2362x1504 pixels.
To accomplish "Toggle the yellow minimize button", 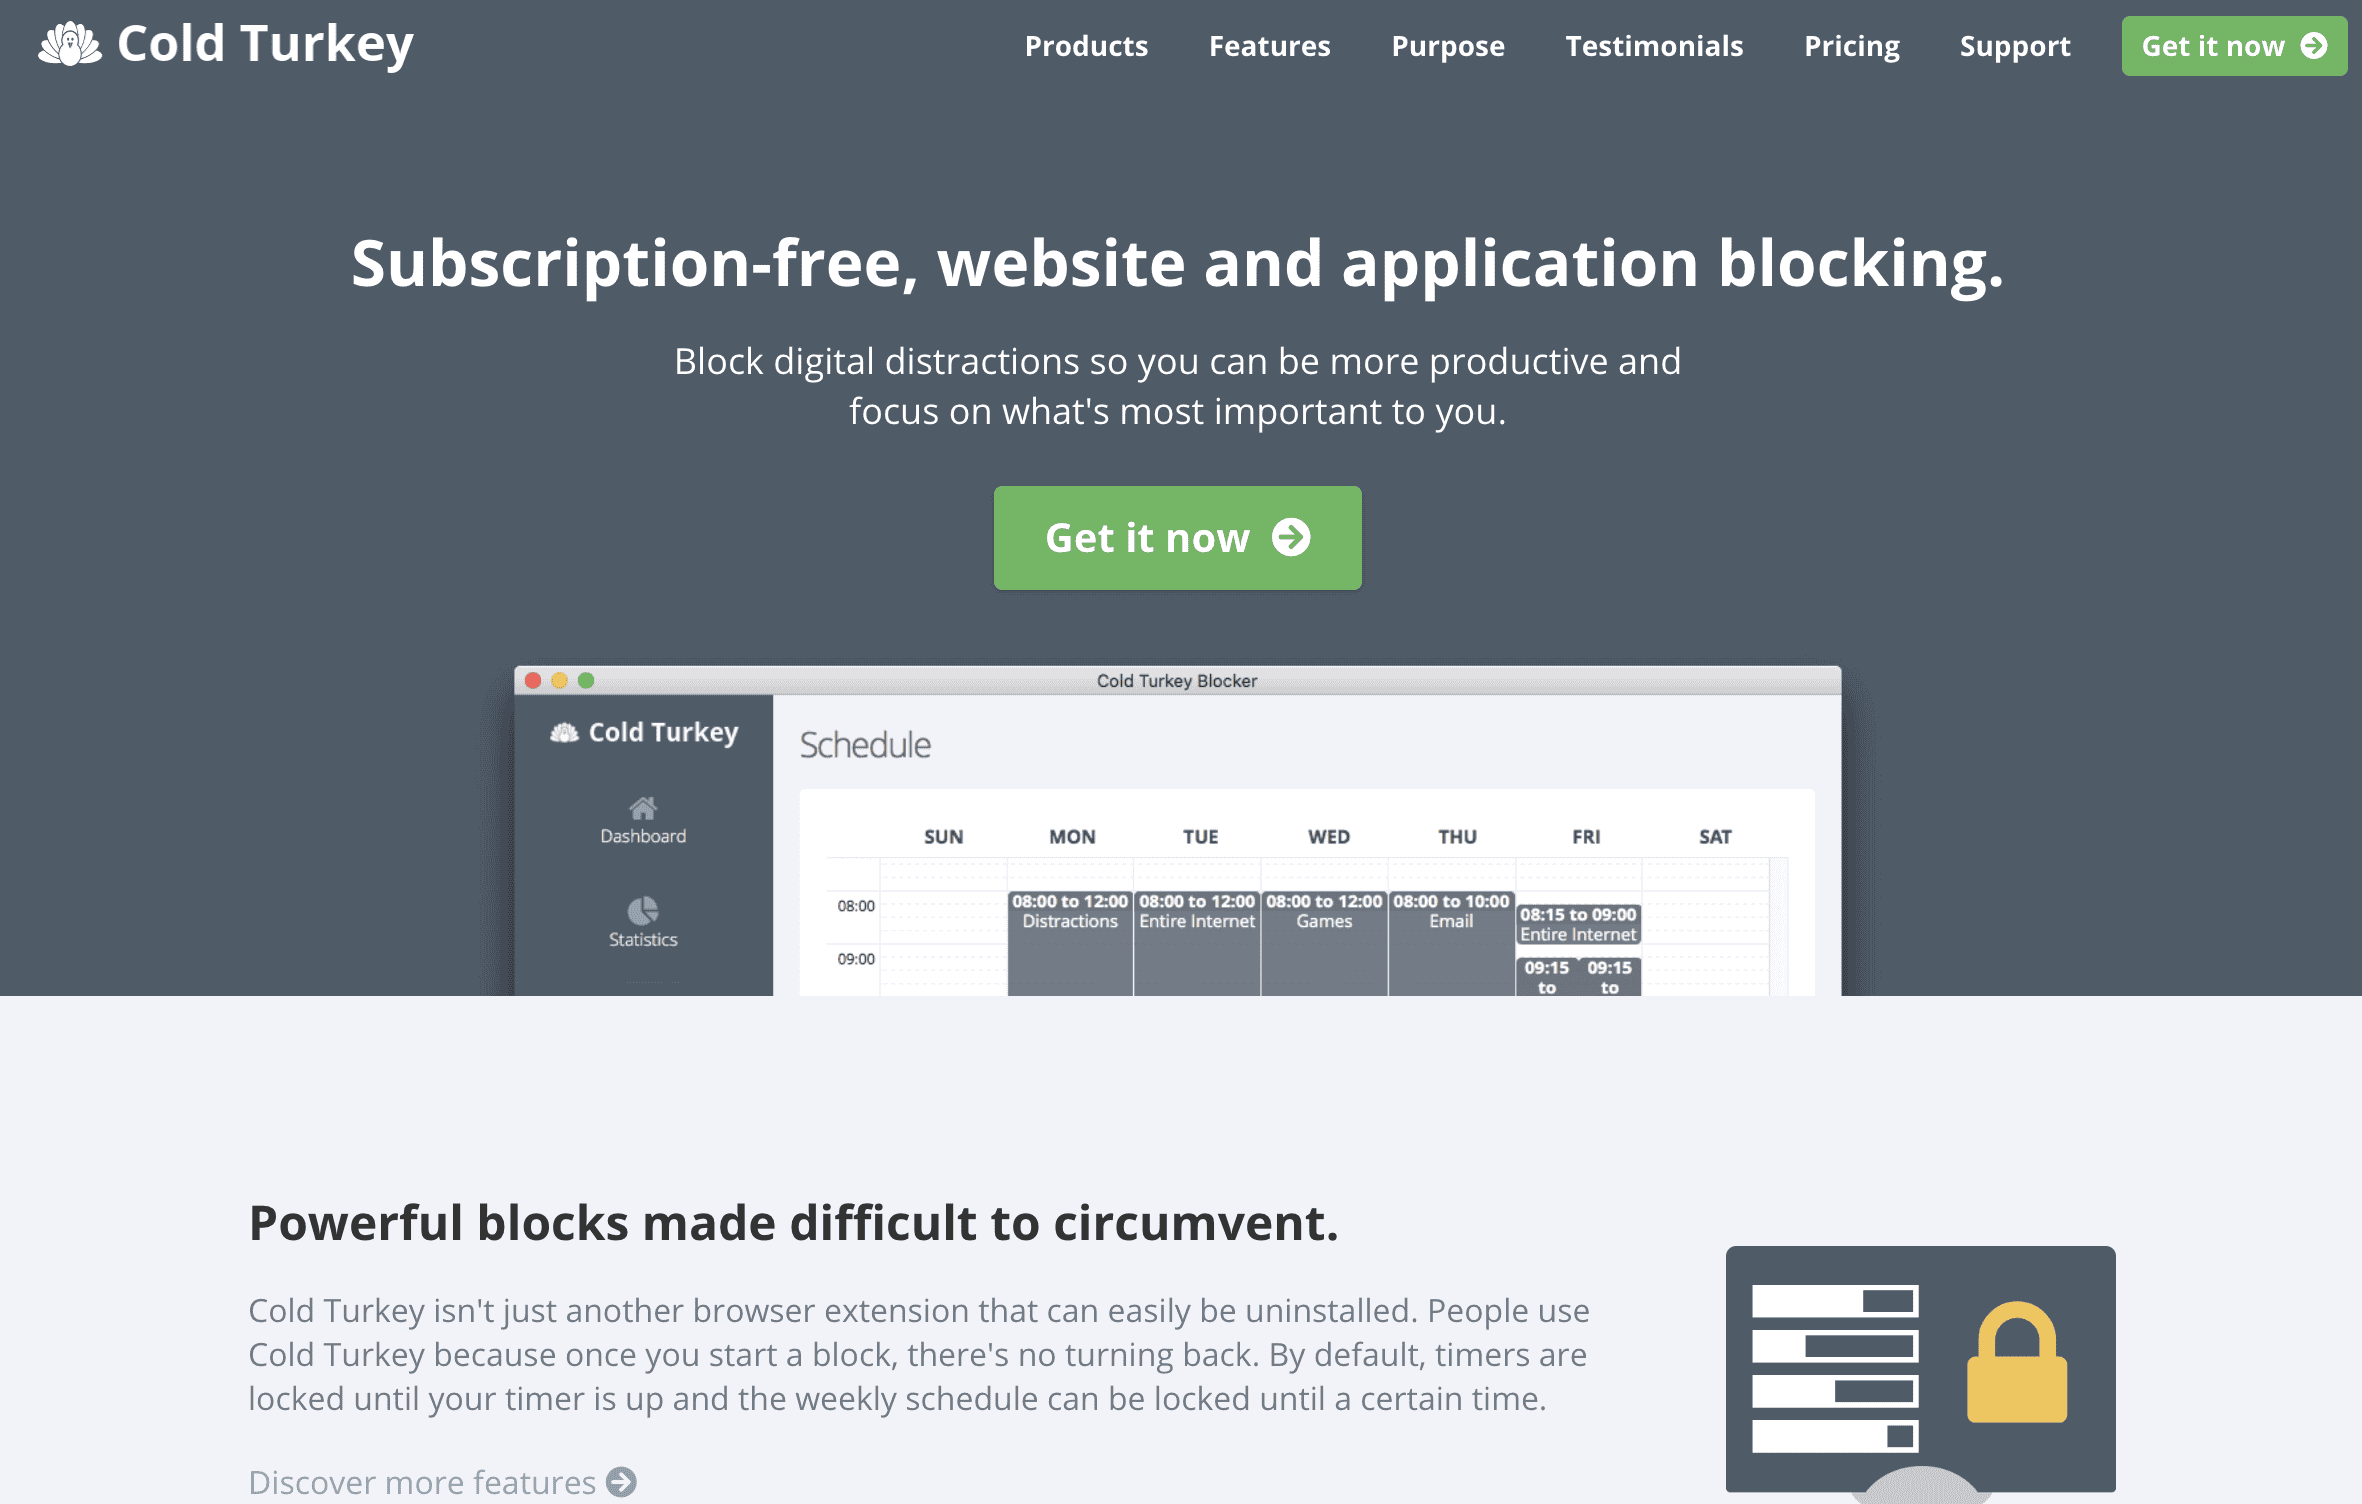I will (558, 680).
